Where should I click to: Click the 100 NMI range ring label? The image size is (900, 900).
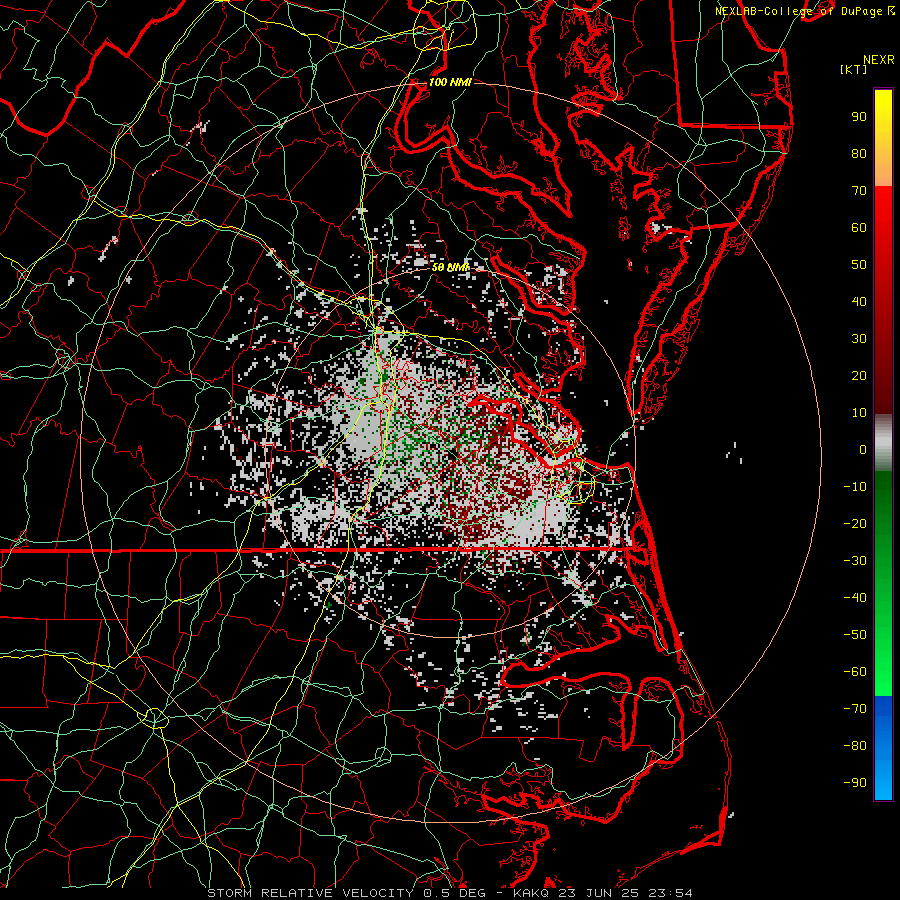pyautogui.click(x=450, y=82)
